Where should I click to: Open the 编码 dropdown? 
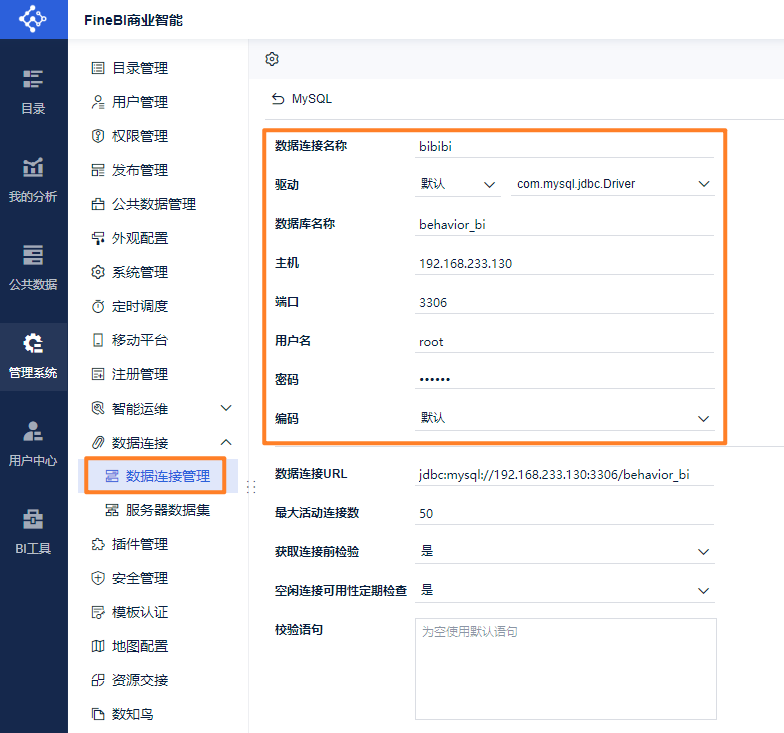[x=564, y=418]
